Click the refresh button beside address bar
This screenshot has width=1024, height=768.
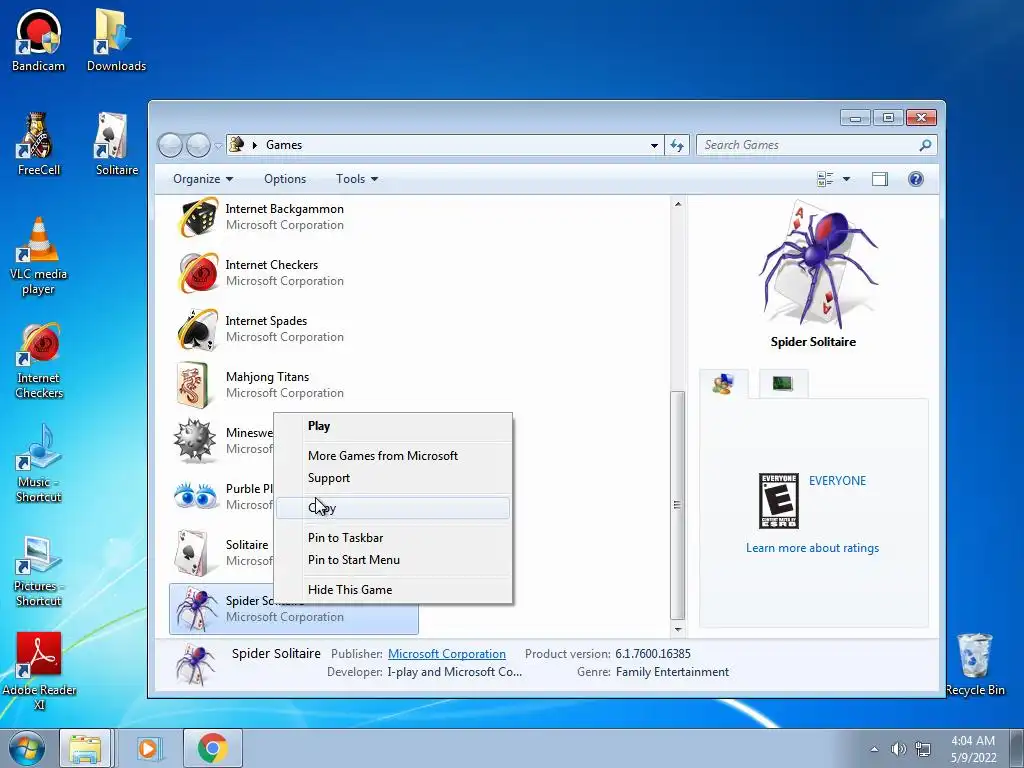[677, 145]
